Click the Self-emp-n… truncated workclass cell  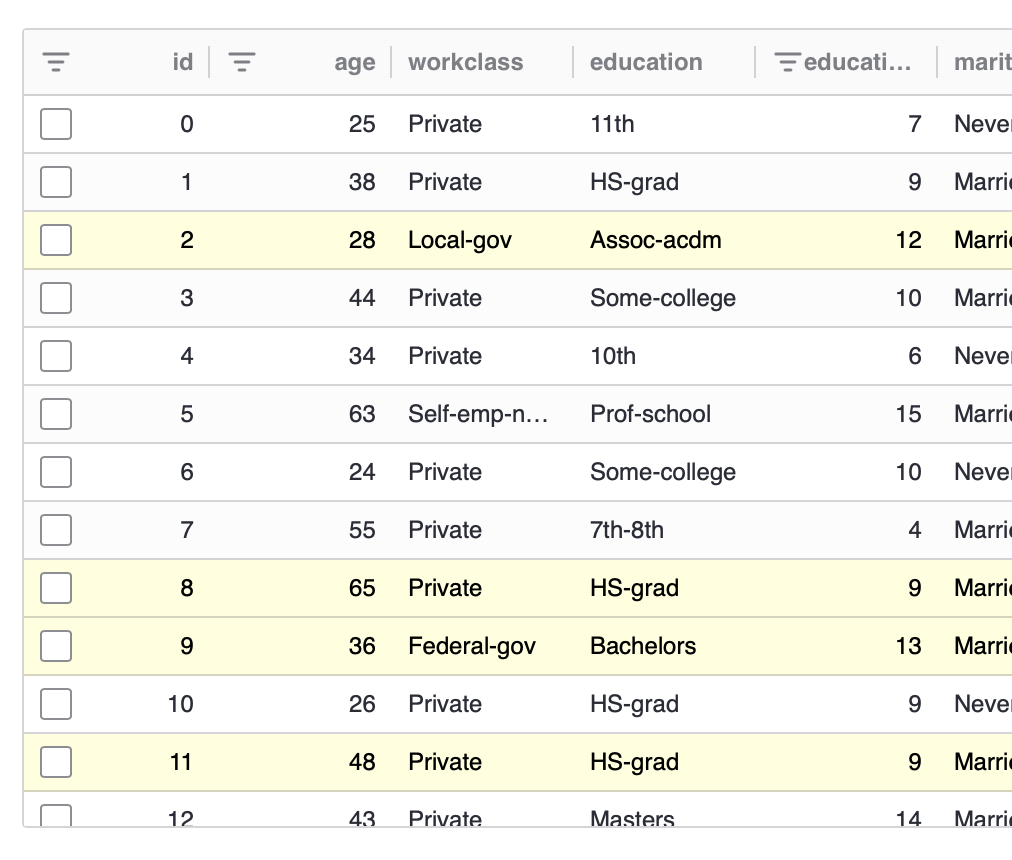tap(478, 414)
